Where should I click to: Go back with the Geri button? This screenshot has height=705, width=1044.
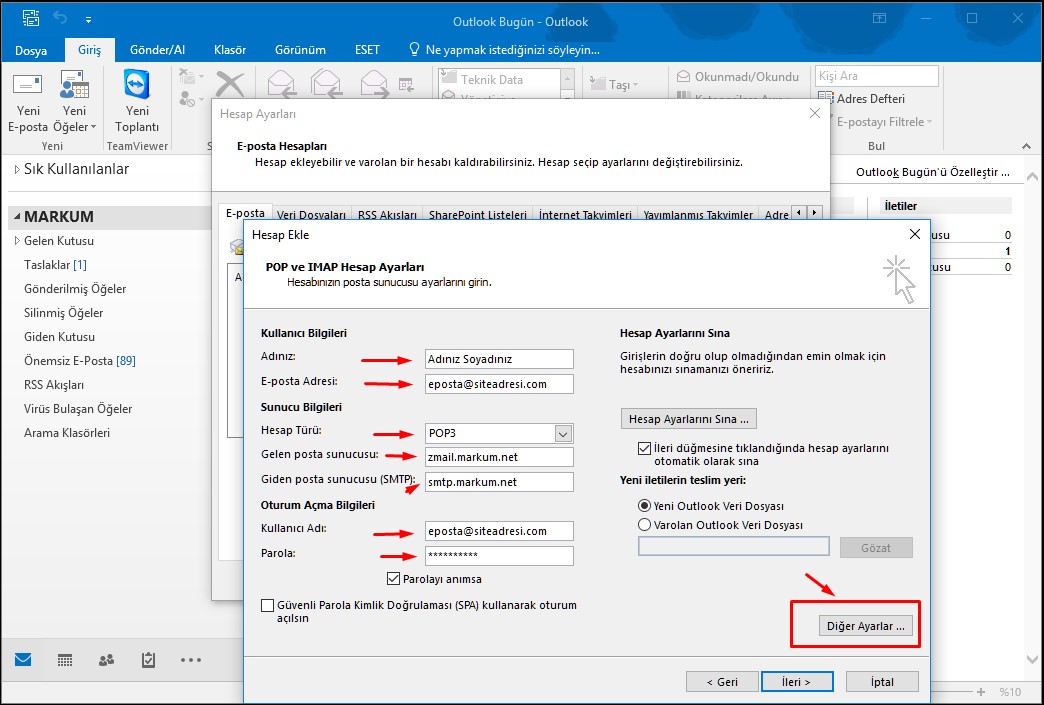click(x=722, y=682)
